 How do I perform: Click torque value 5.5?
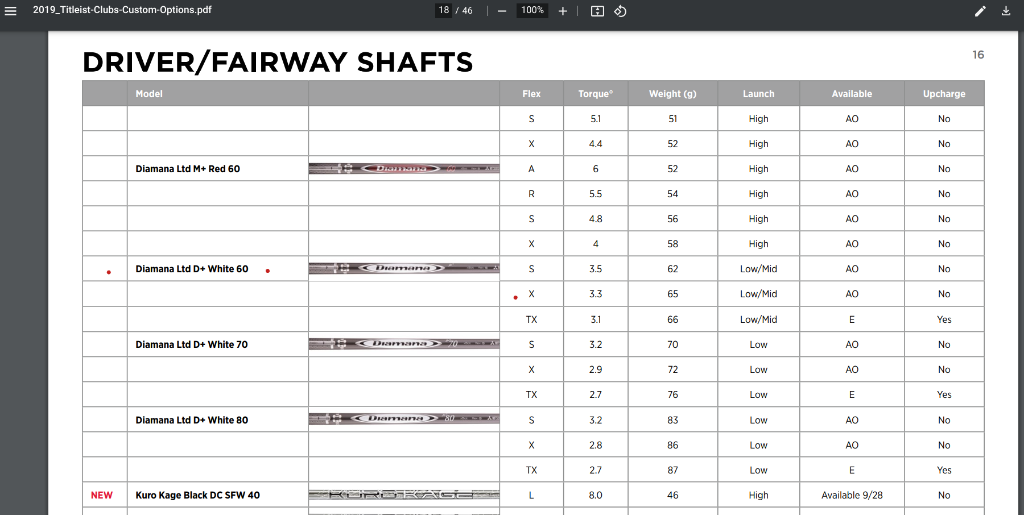pyautogui.click(x=596, y=194)
